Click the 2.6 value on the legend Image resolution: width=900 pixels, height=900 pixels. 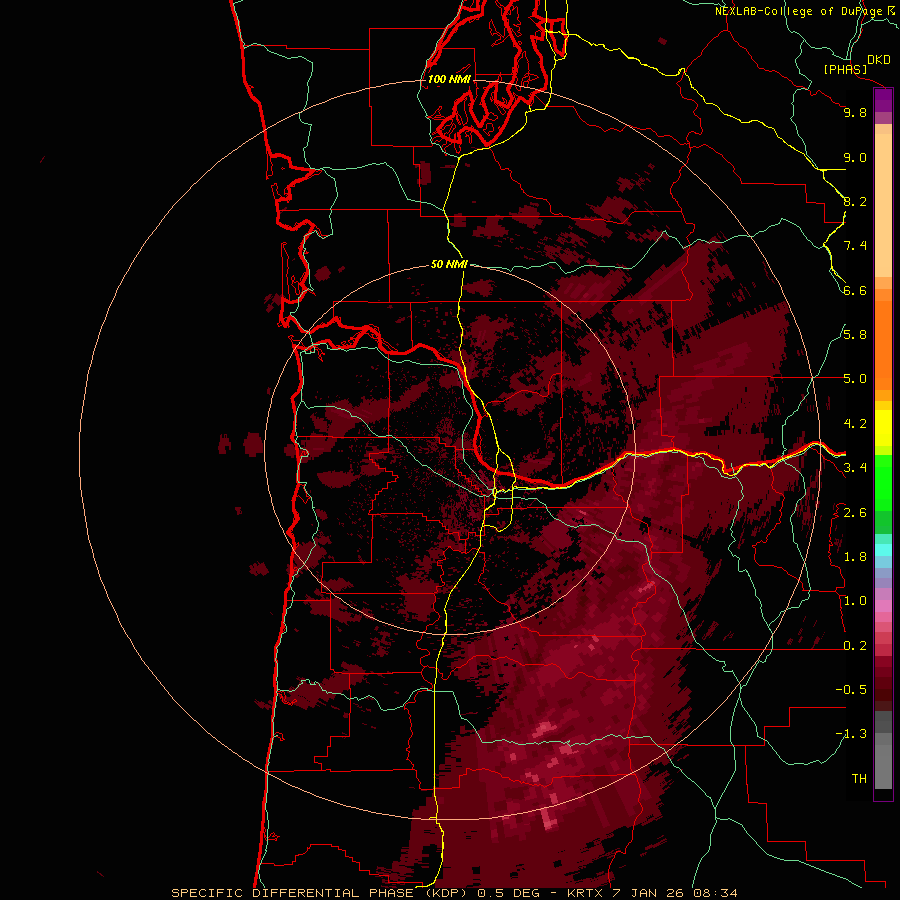(855, 513)
